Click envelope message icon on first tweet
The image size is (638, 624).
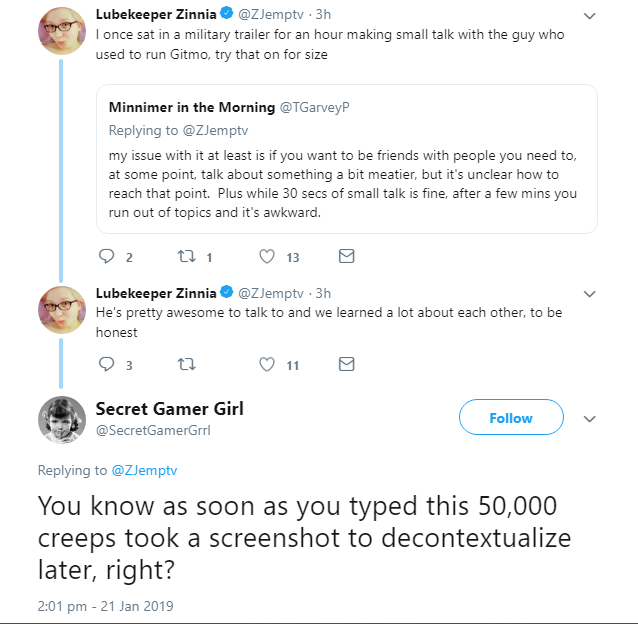tap(347, 256)
